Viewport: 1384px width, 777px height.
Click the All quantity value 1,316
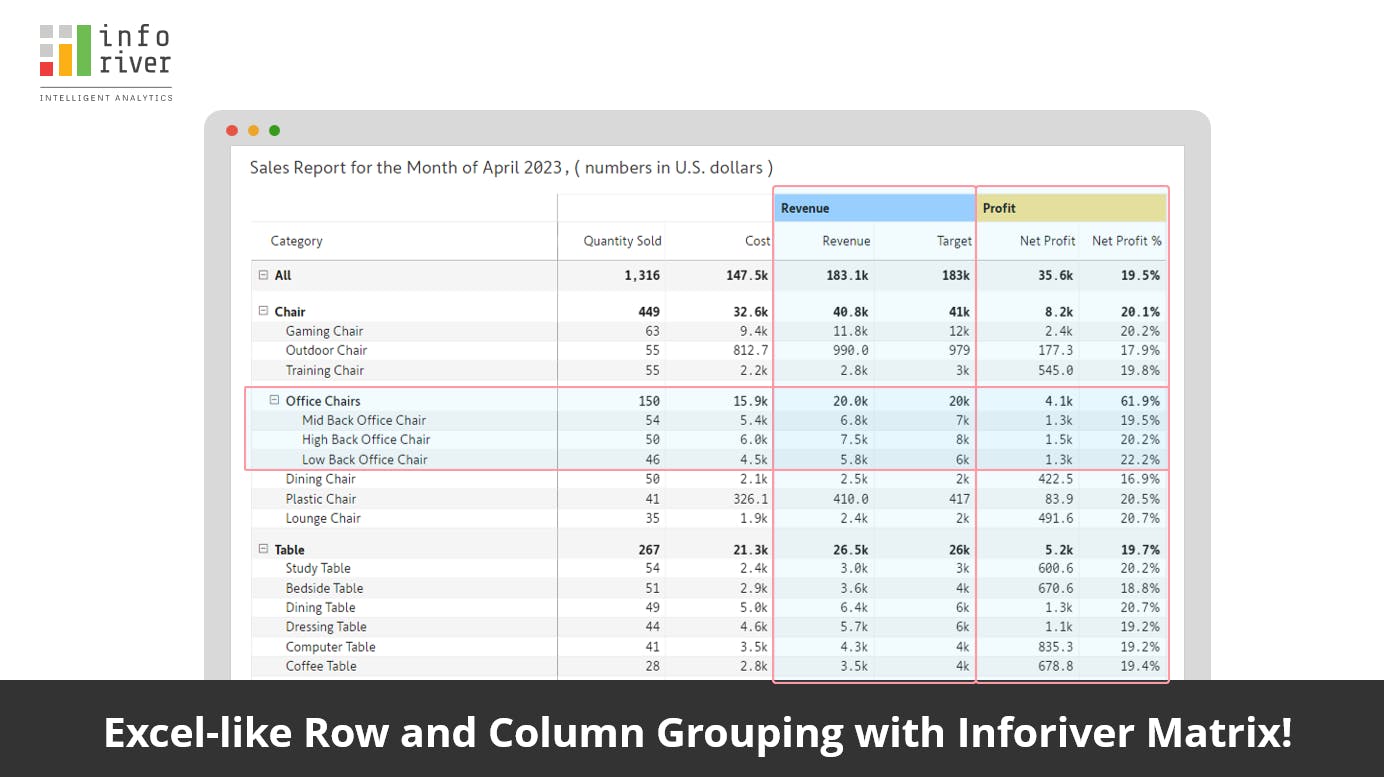(x=642, y=275)
